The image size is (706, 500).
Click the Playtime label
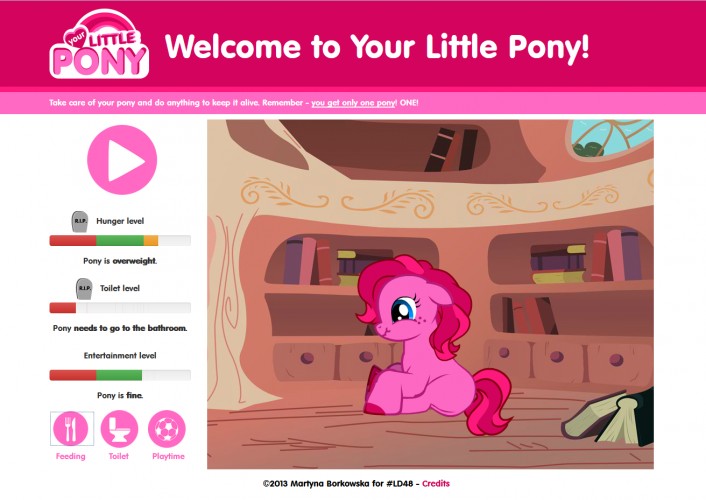(x=168, y=456)
